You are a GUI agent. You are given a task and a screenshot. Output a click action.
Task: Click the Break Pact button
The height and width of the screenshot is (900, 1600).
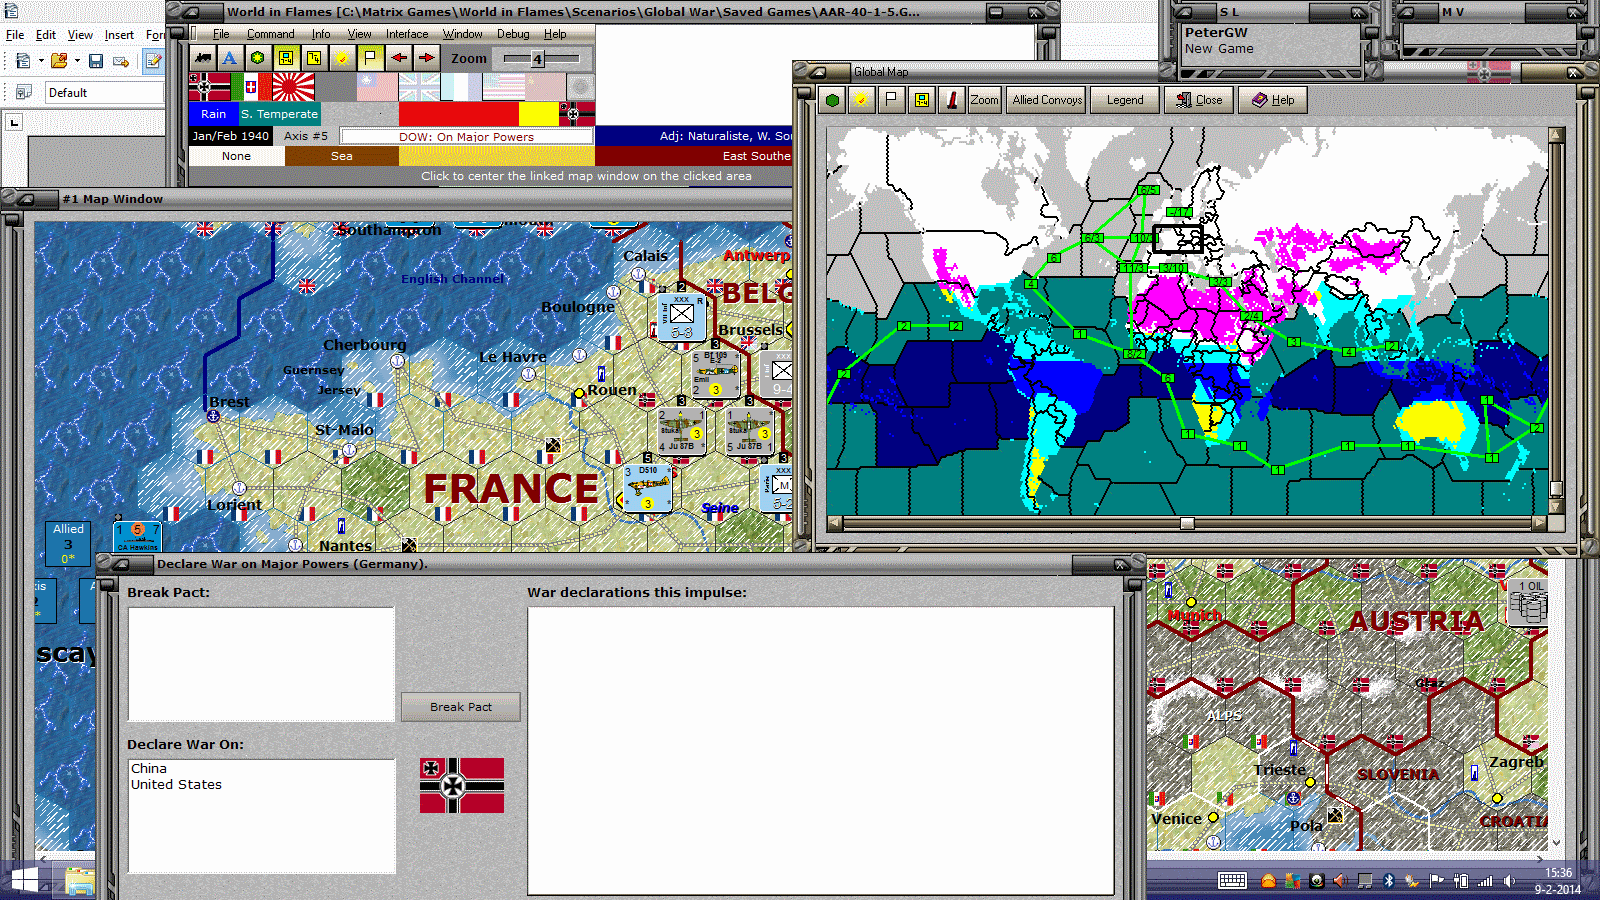(x=461, y=707)
